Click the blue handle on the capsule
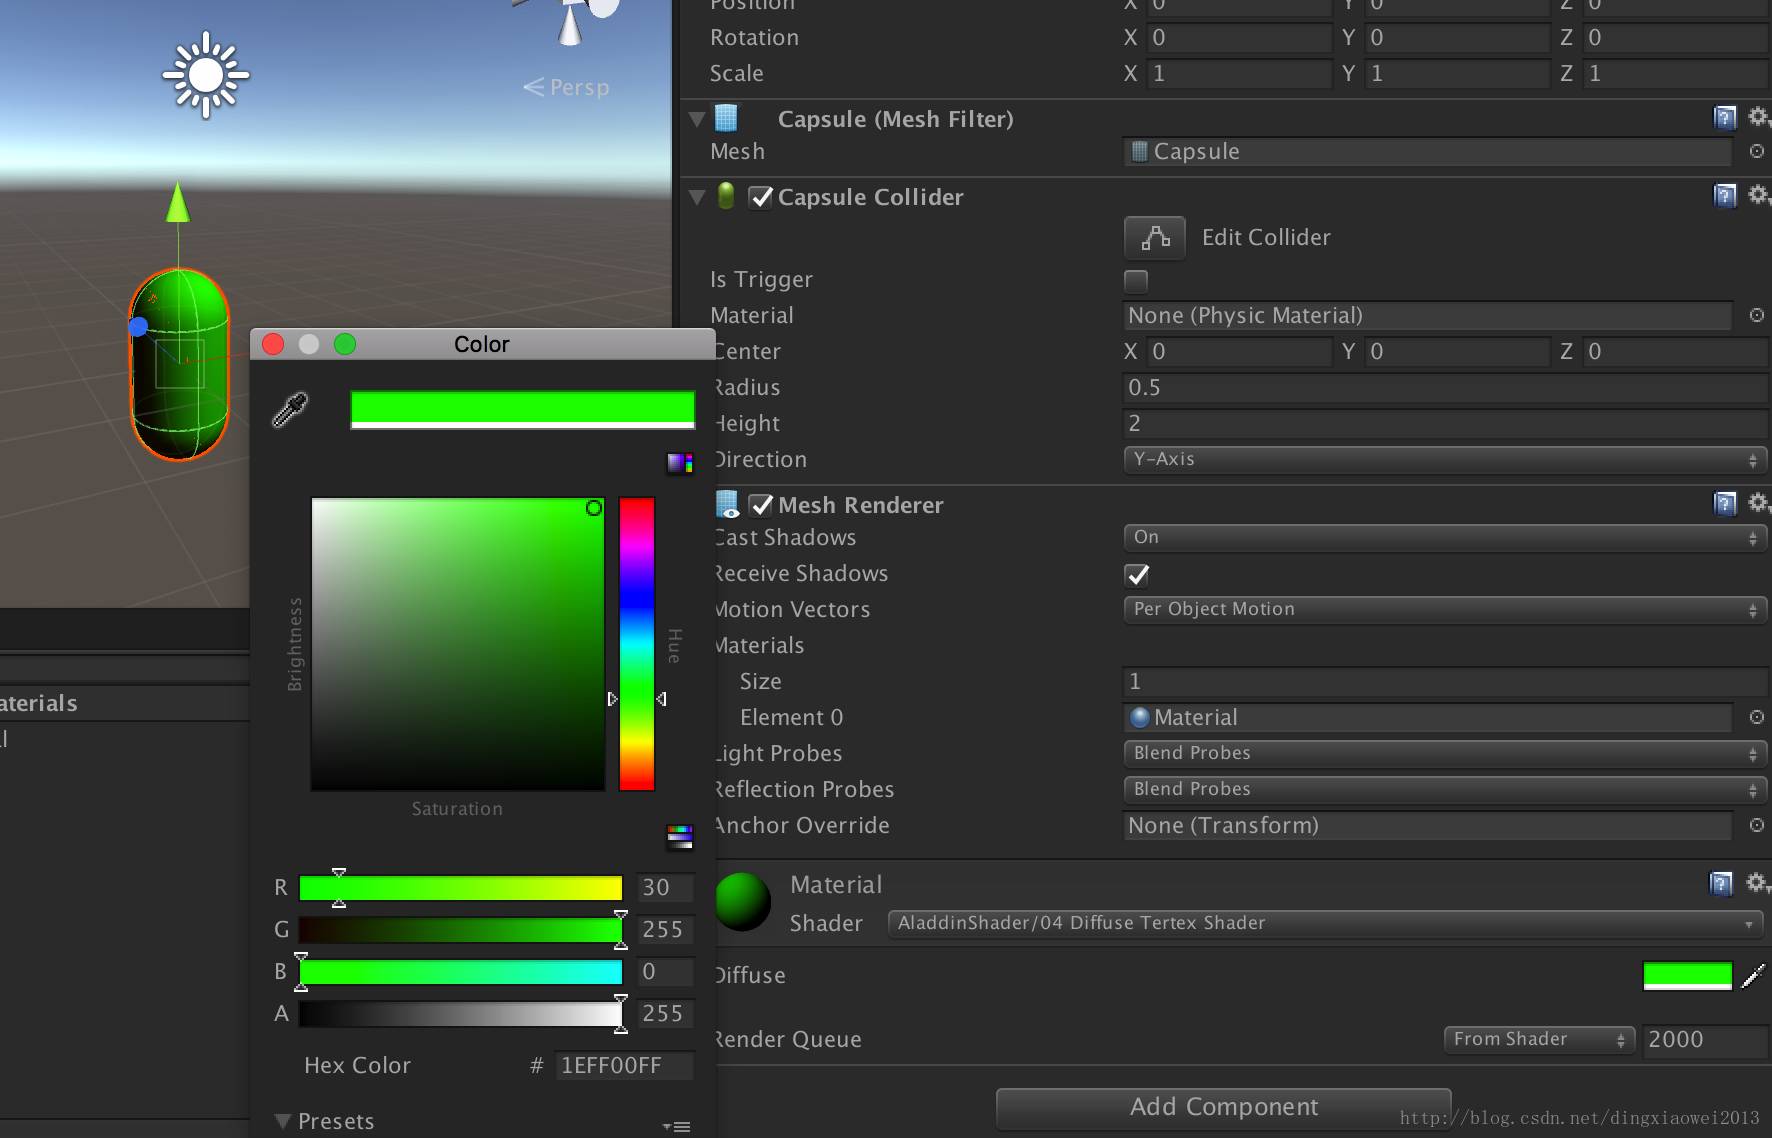 coord(138,326)
